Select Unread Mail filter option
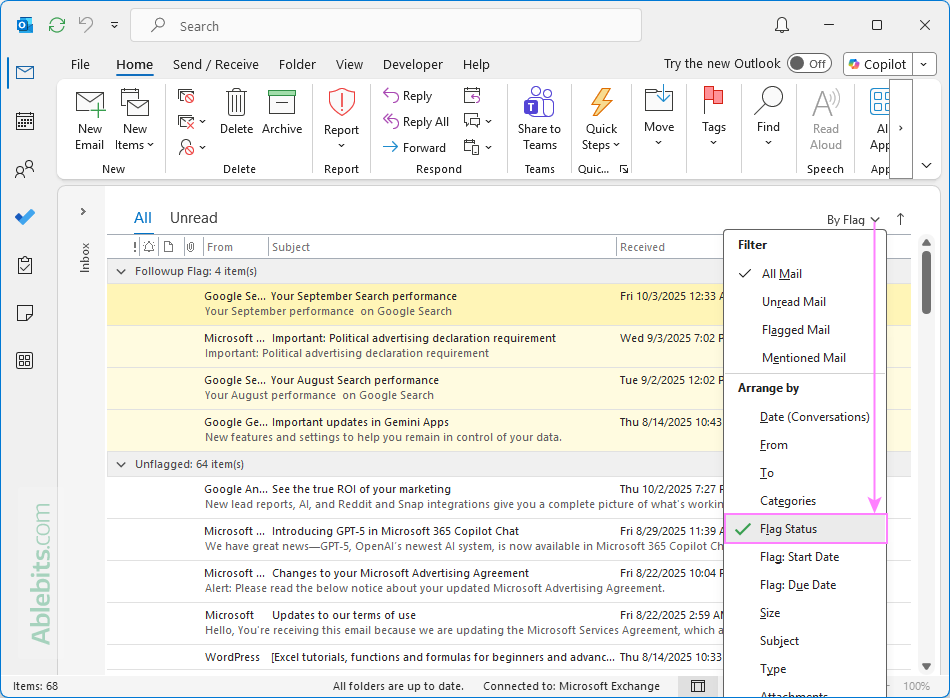This screenshot has height=698, width=950. tap(805, 302)
